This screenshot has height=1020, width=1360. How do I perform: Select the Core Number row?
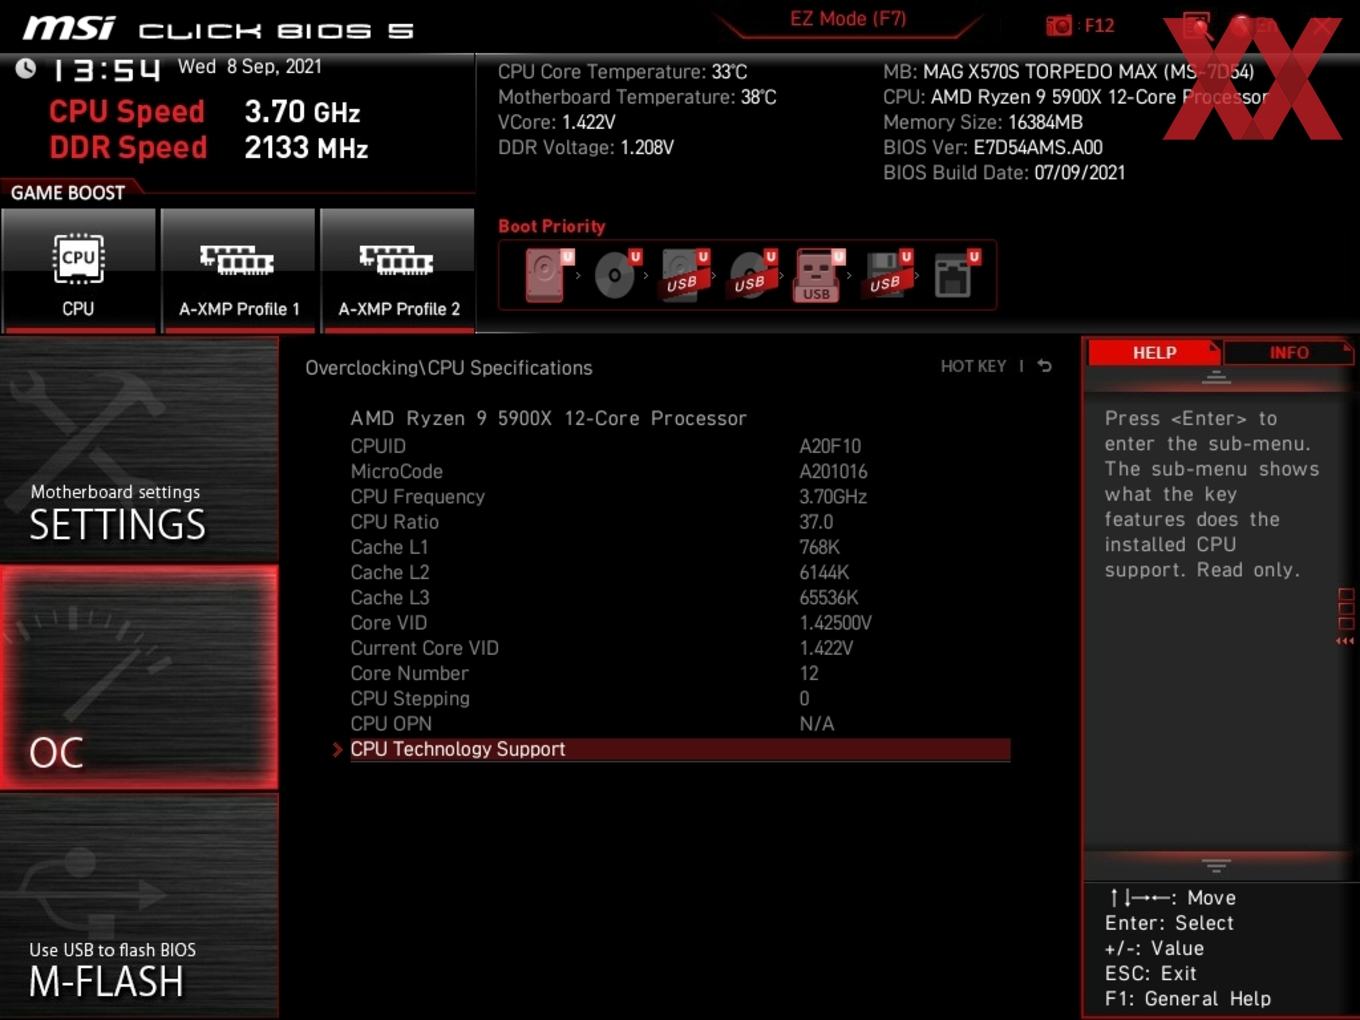pyautogui.click(x=680, y=673)
